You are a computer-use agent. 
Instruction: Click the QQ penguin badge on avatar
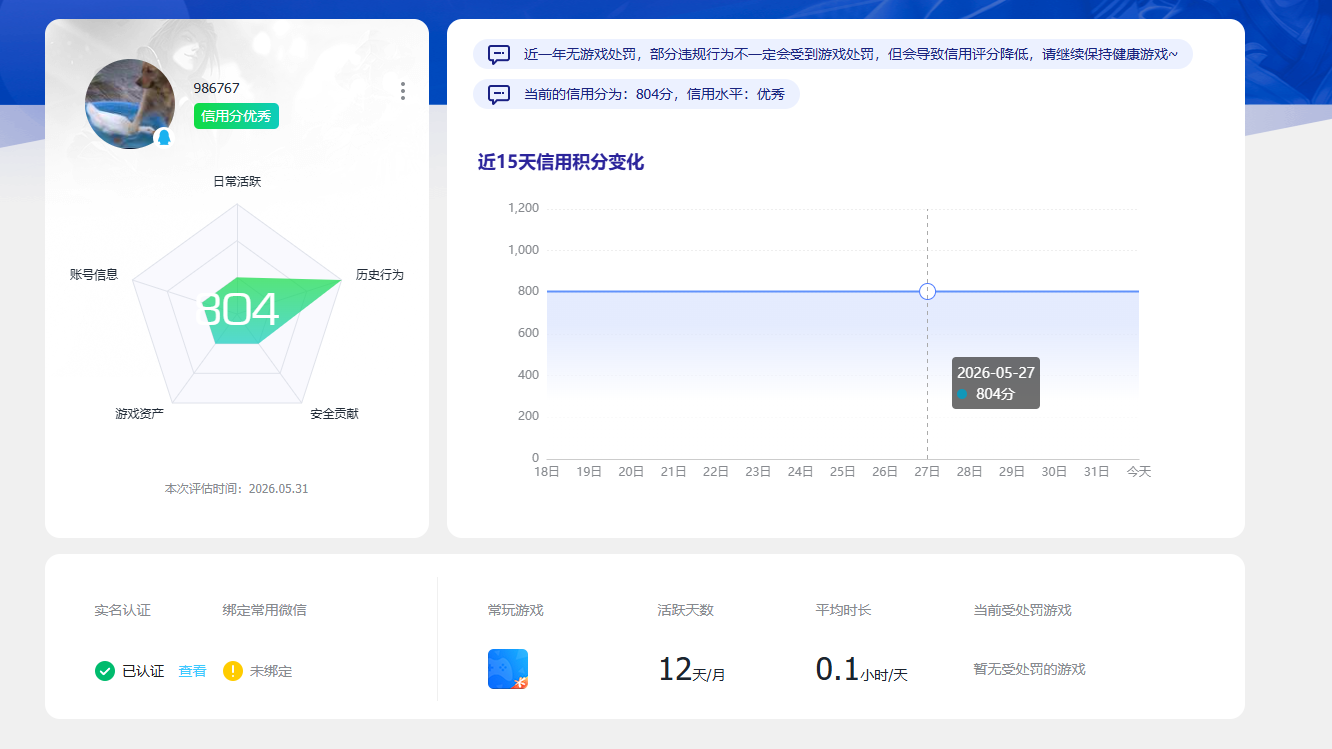[x=163, y=138]
